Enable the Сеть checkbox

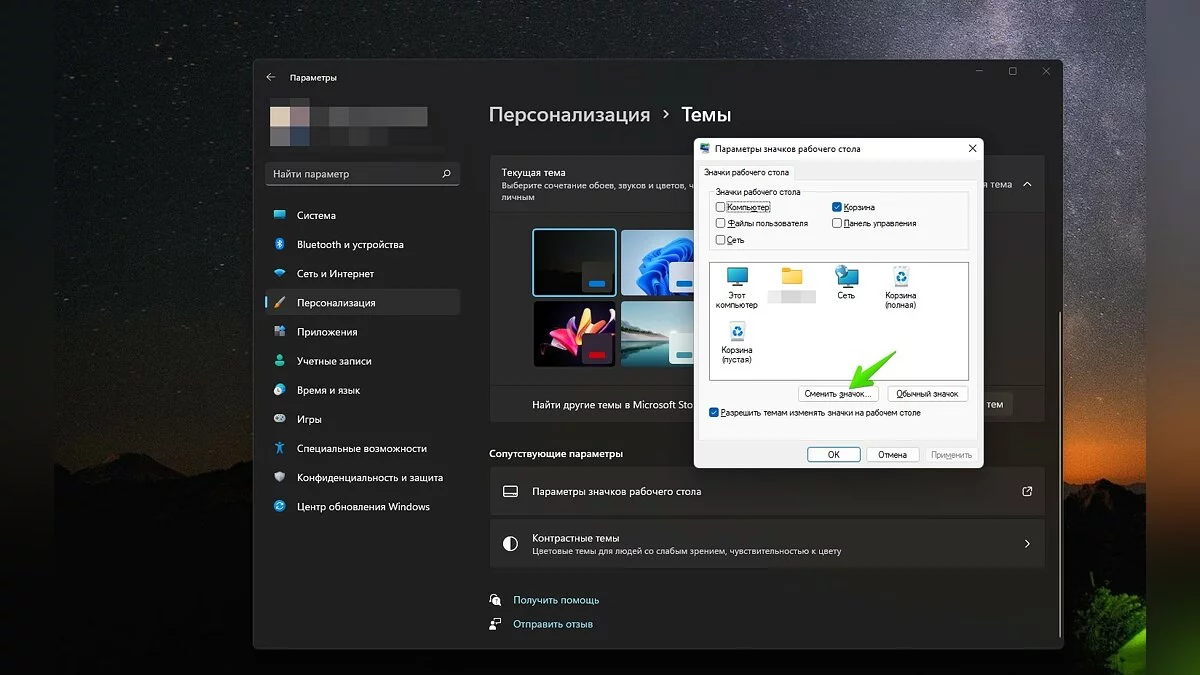(721, 240)
